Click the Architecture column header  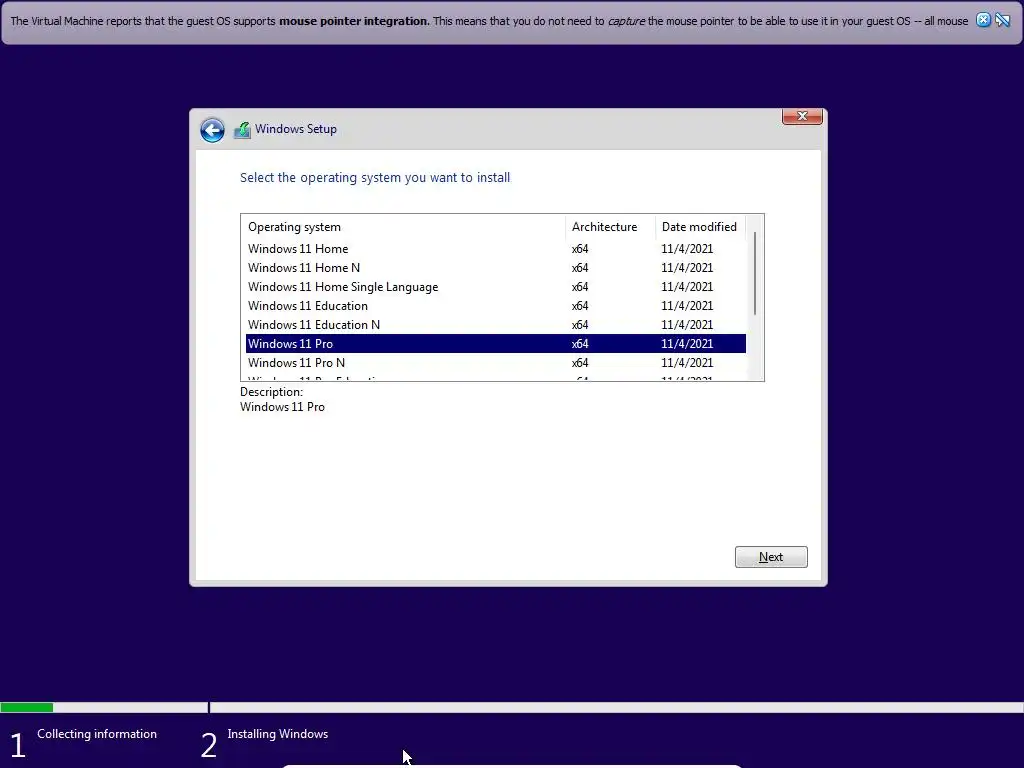[610, 227]
